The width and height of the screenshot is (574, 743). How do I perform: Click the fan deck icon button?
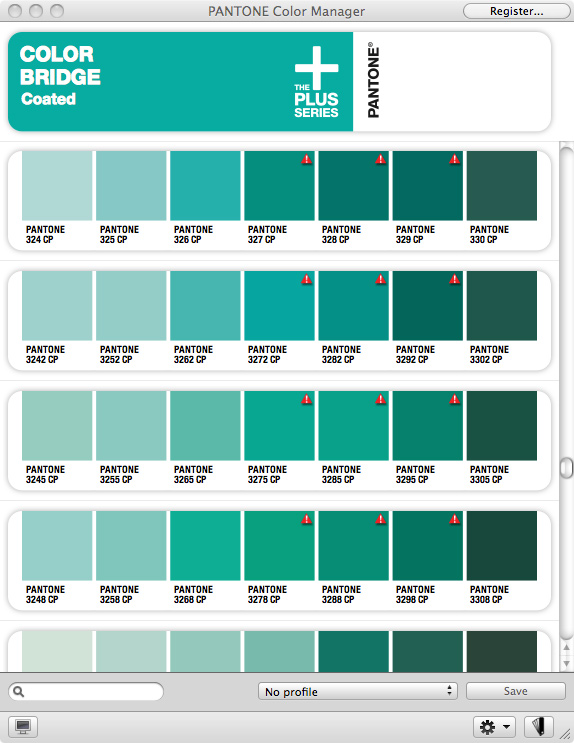tap(539, 726)
